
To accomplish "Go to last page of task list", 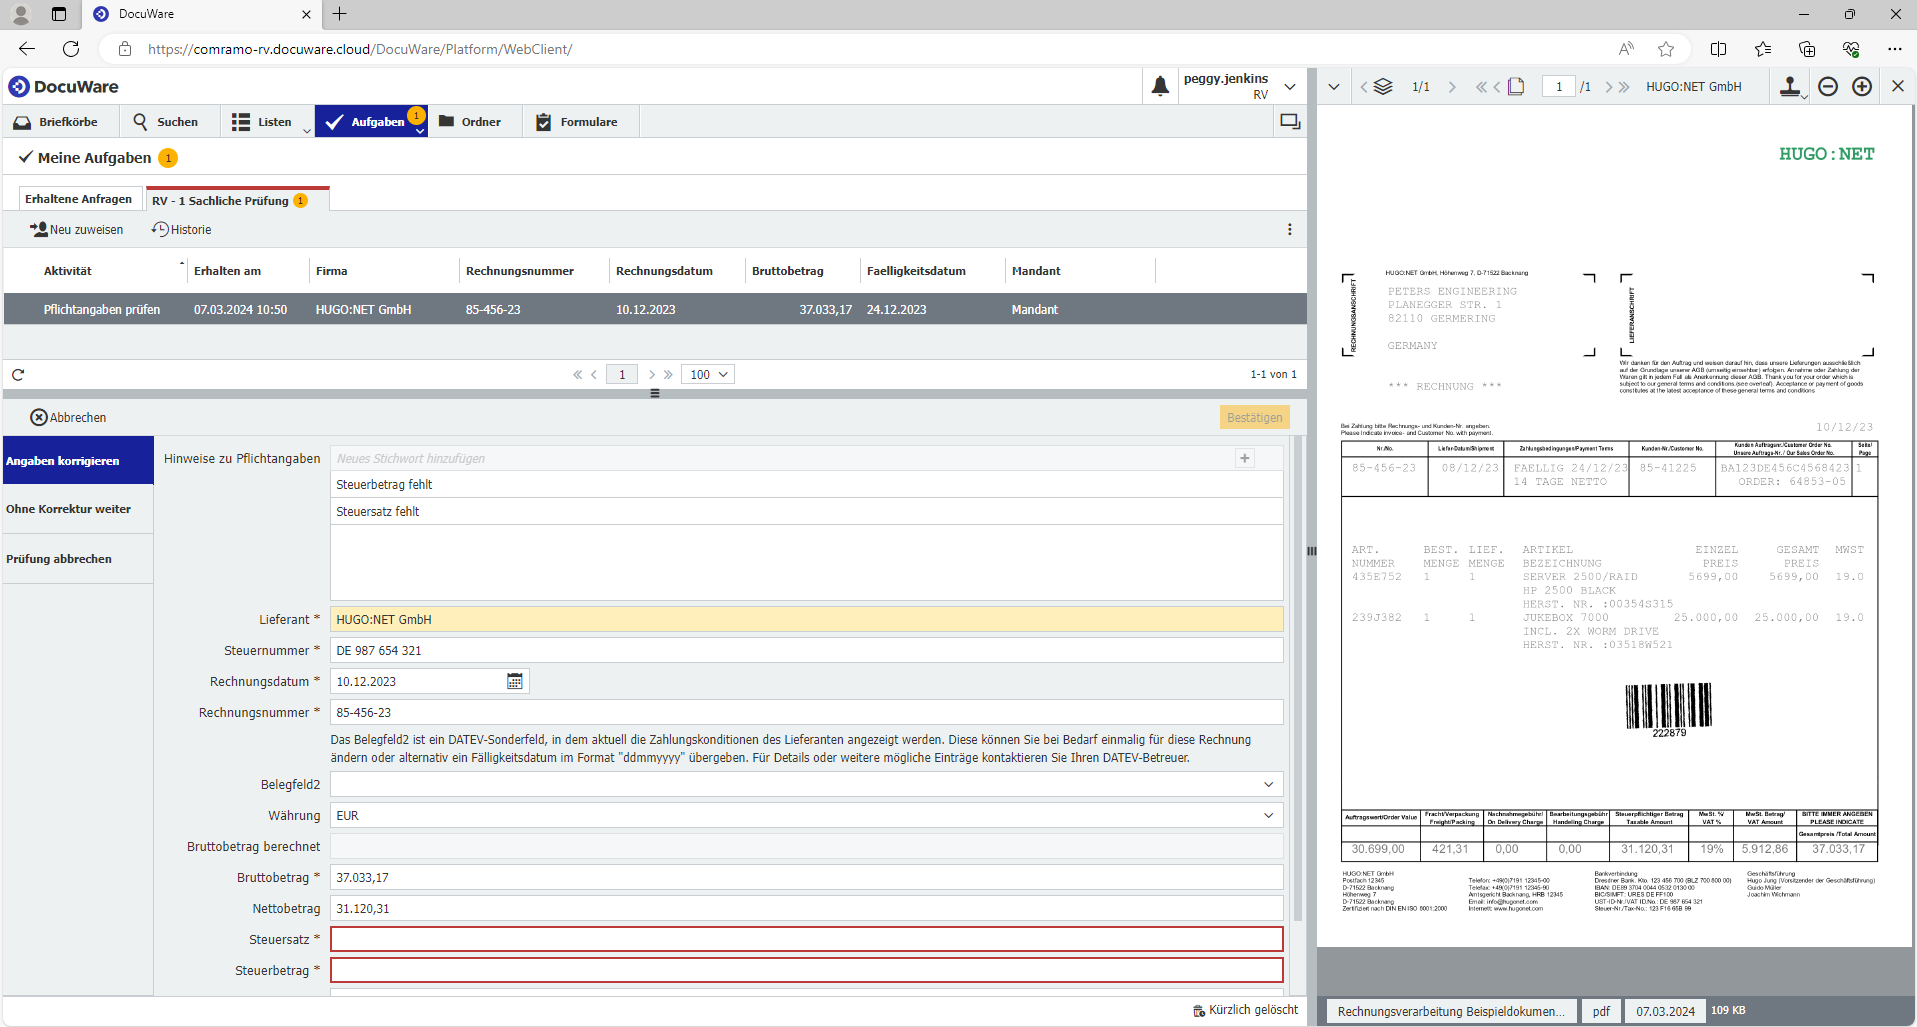I will point(668,375).
